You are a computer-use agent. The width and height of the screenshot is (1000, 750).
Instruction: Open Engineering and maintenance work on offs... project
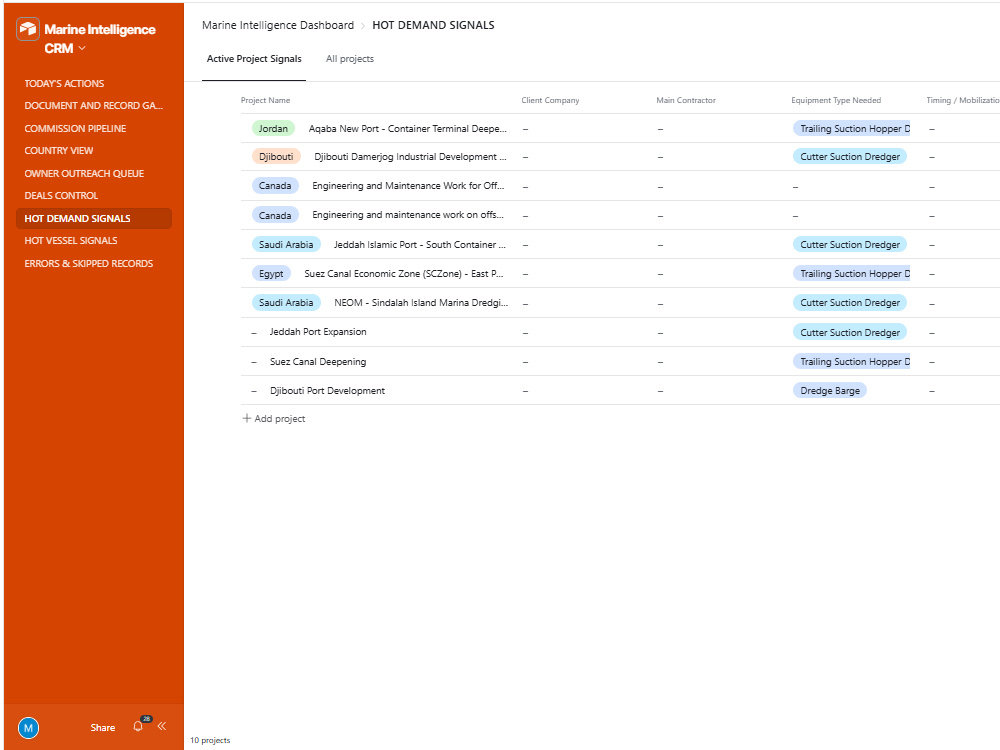408,215
